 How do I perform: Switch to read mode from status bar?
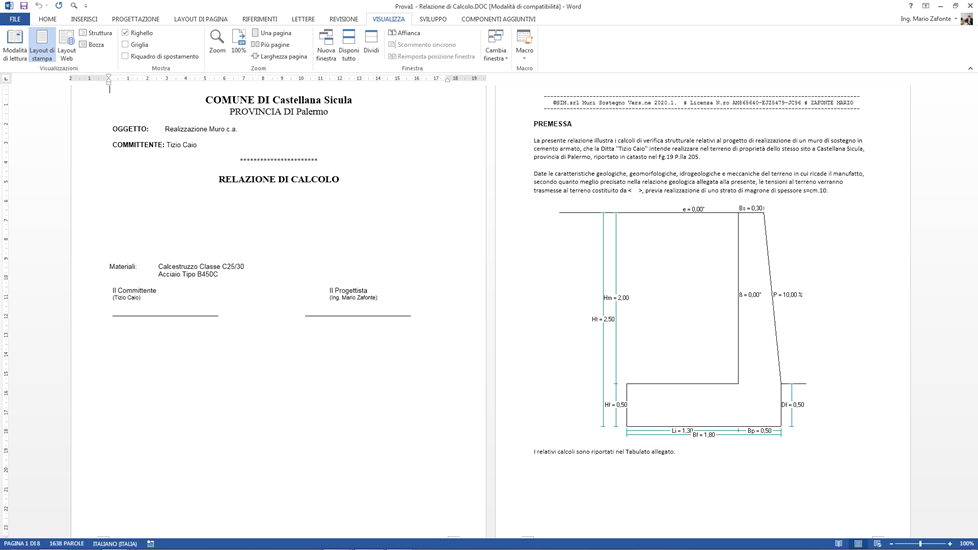tap(838, 544)
